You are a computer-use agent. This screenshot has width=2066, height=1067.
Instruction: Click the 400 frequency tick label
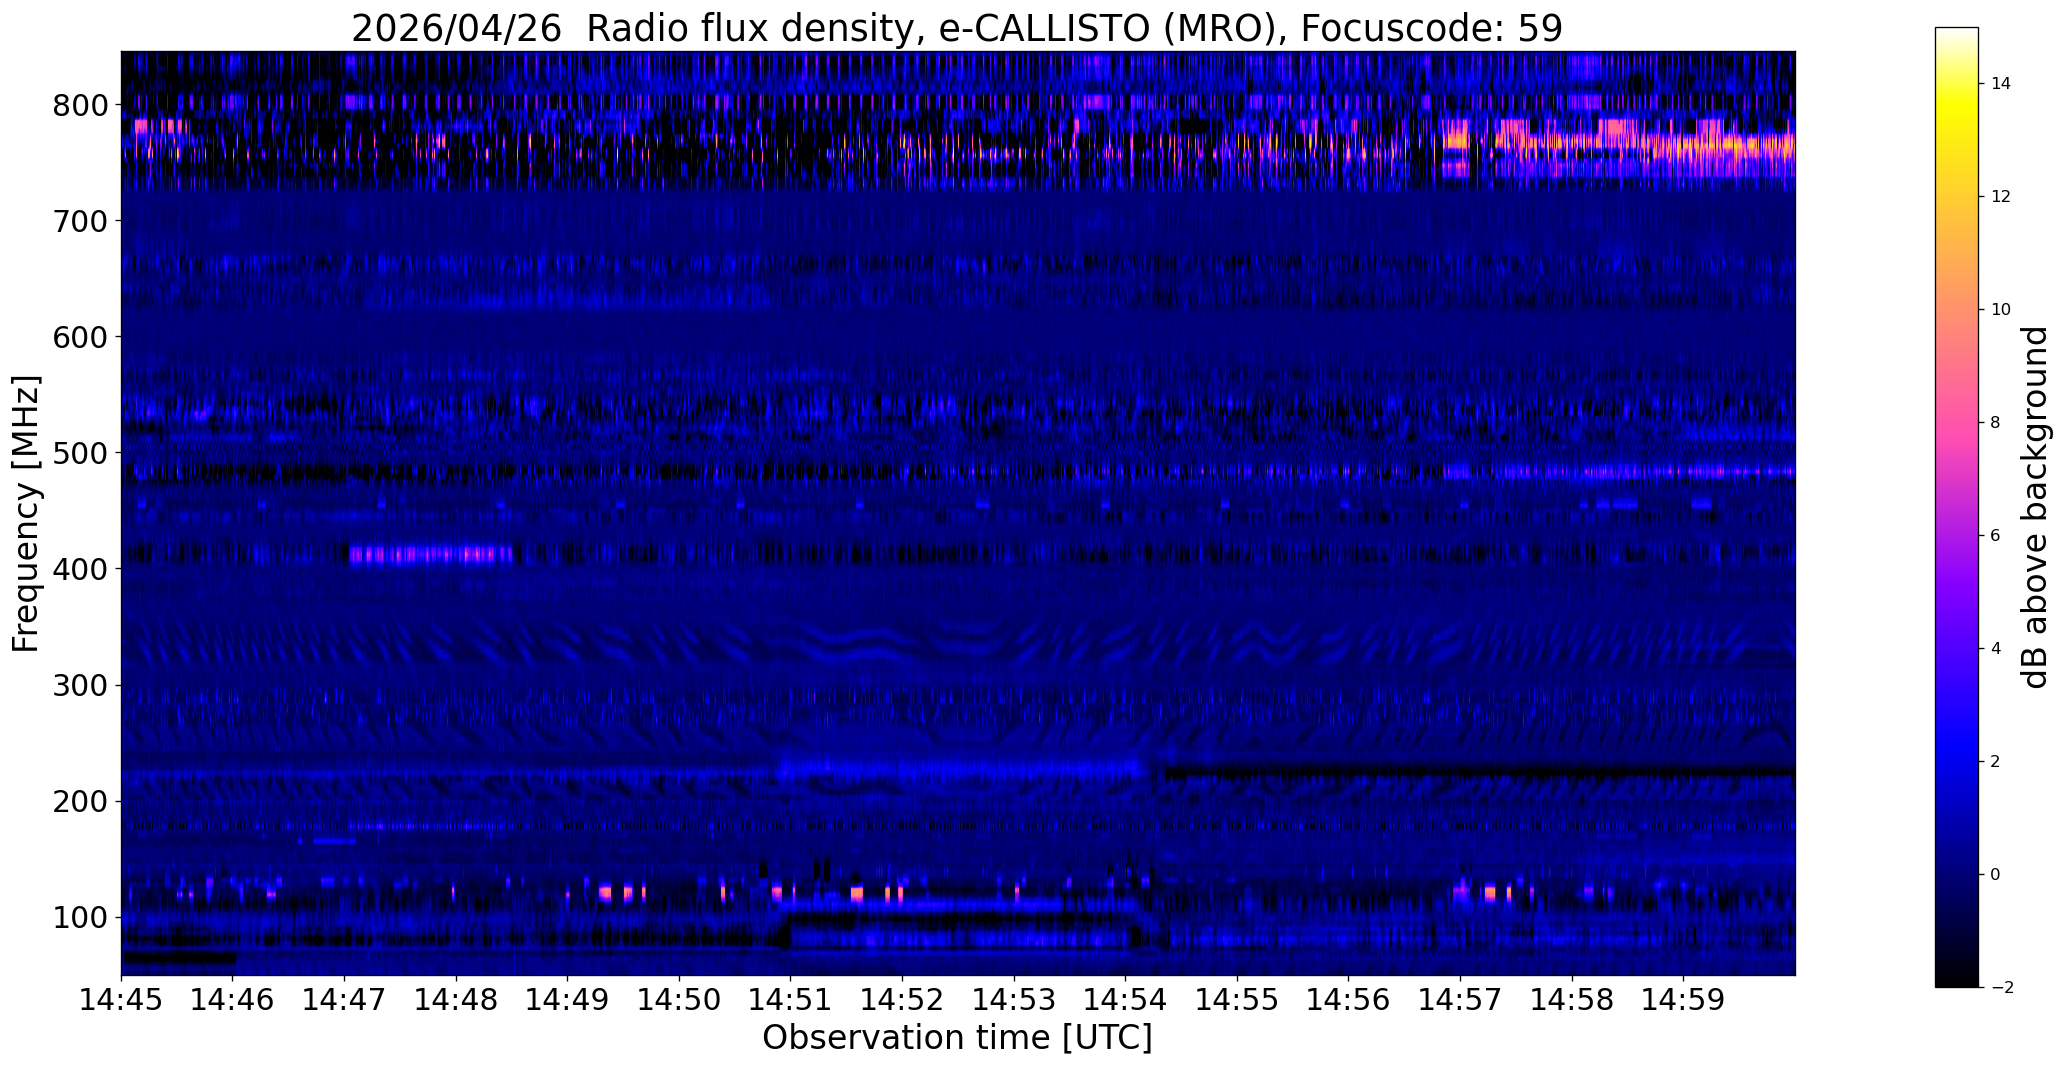pos(79,569)
